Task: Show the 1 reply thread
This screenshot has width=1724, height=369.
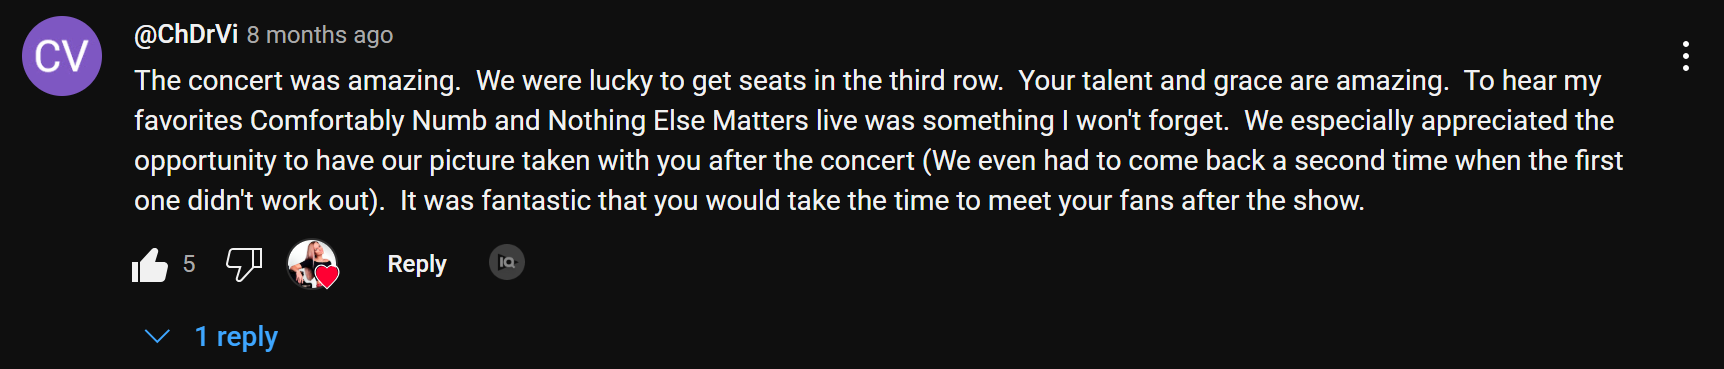Action: 236,336
